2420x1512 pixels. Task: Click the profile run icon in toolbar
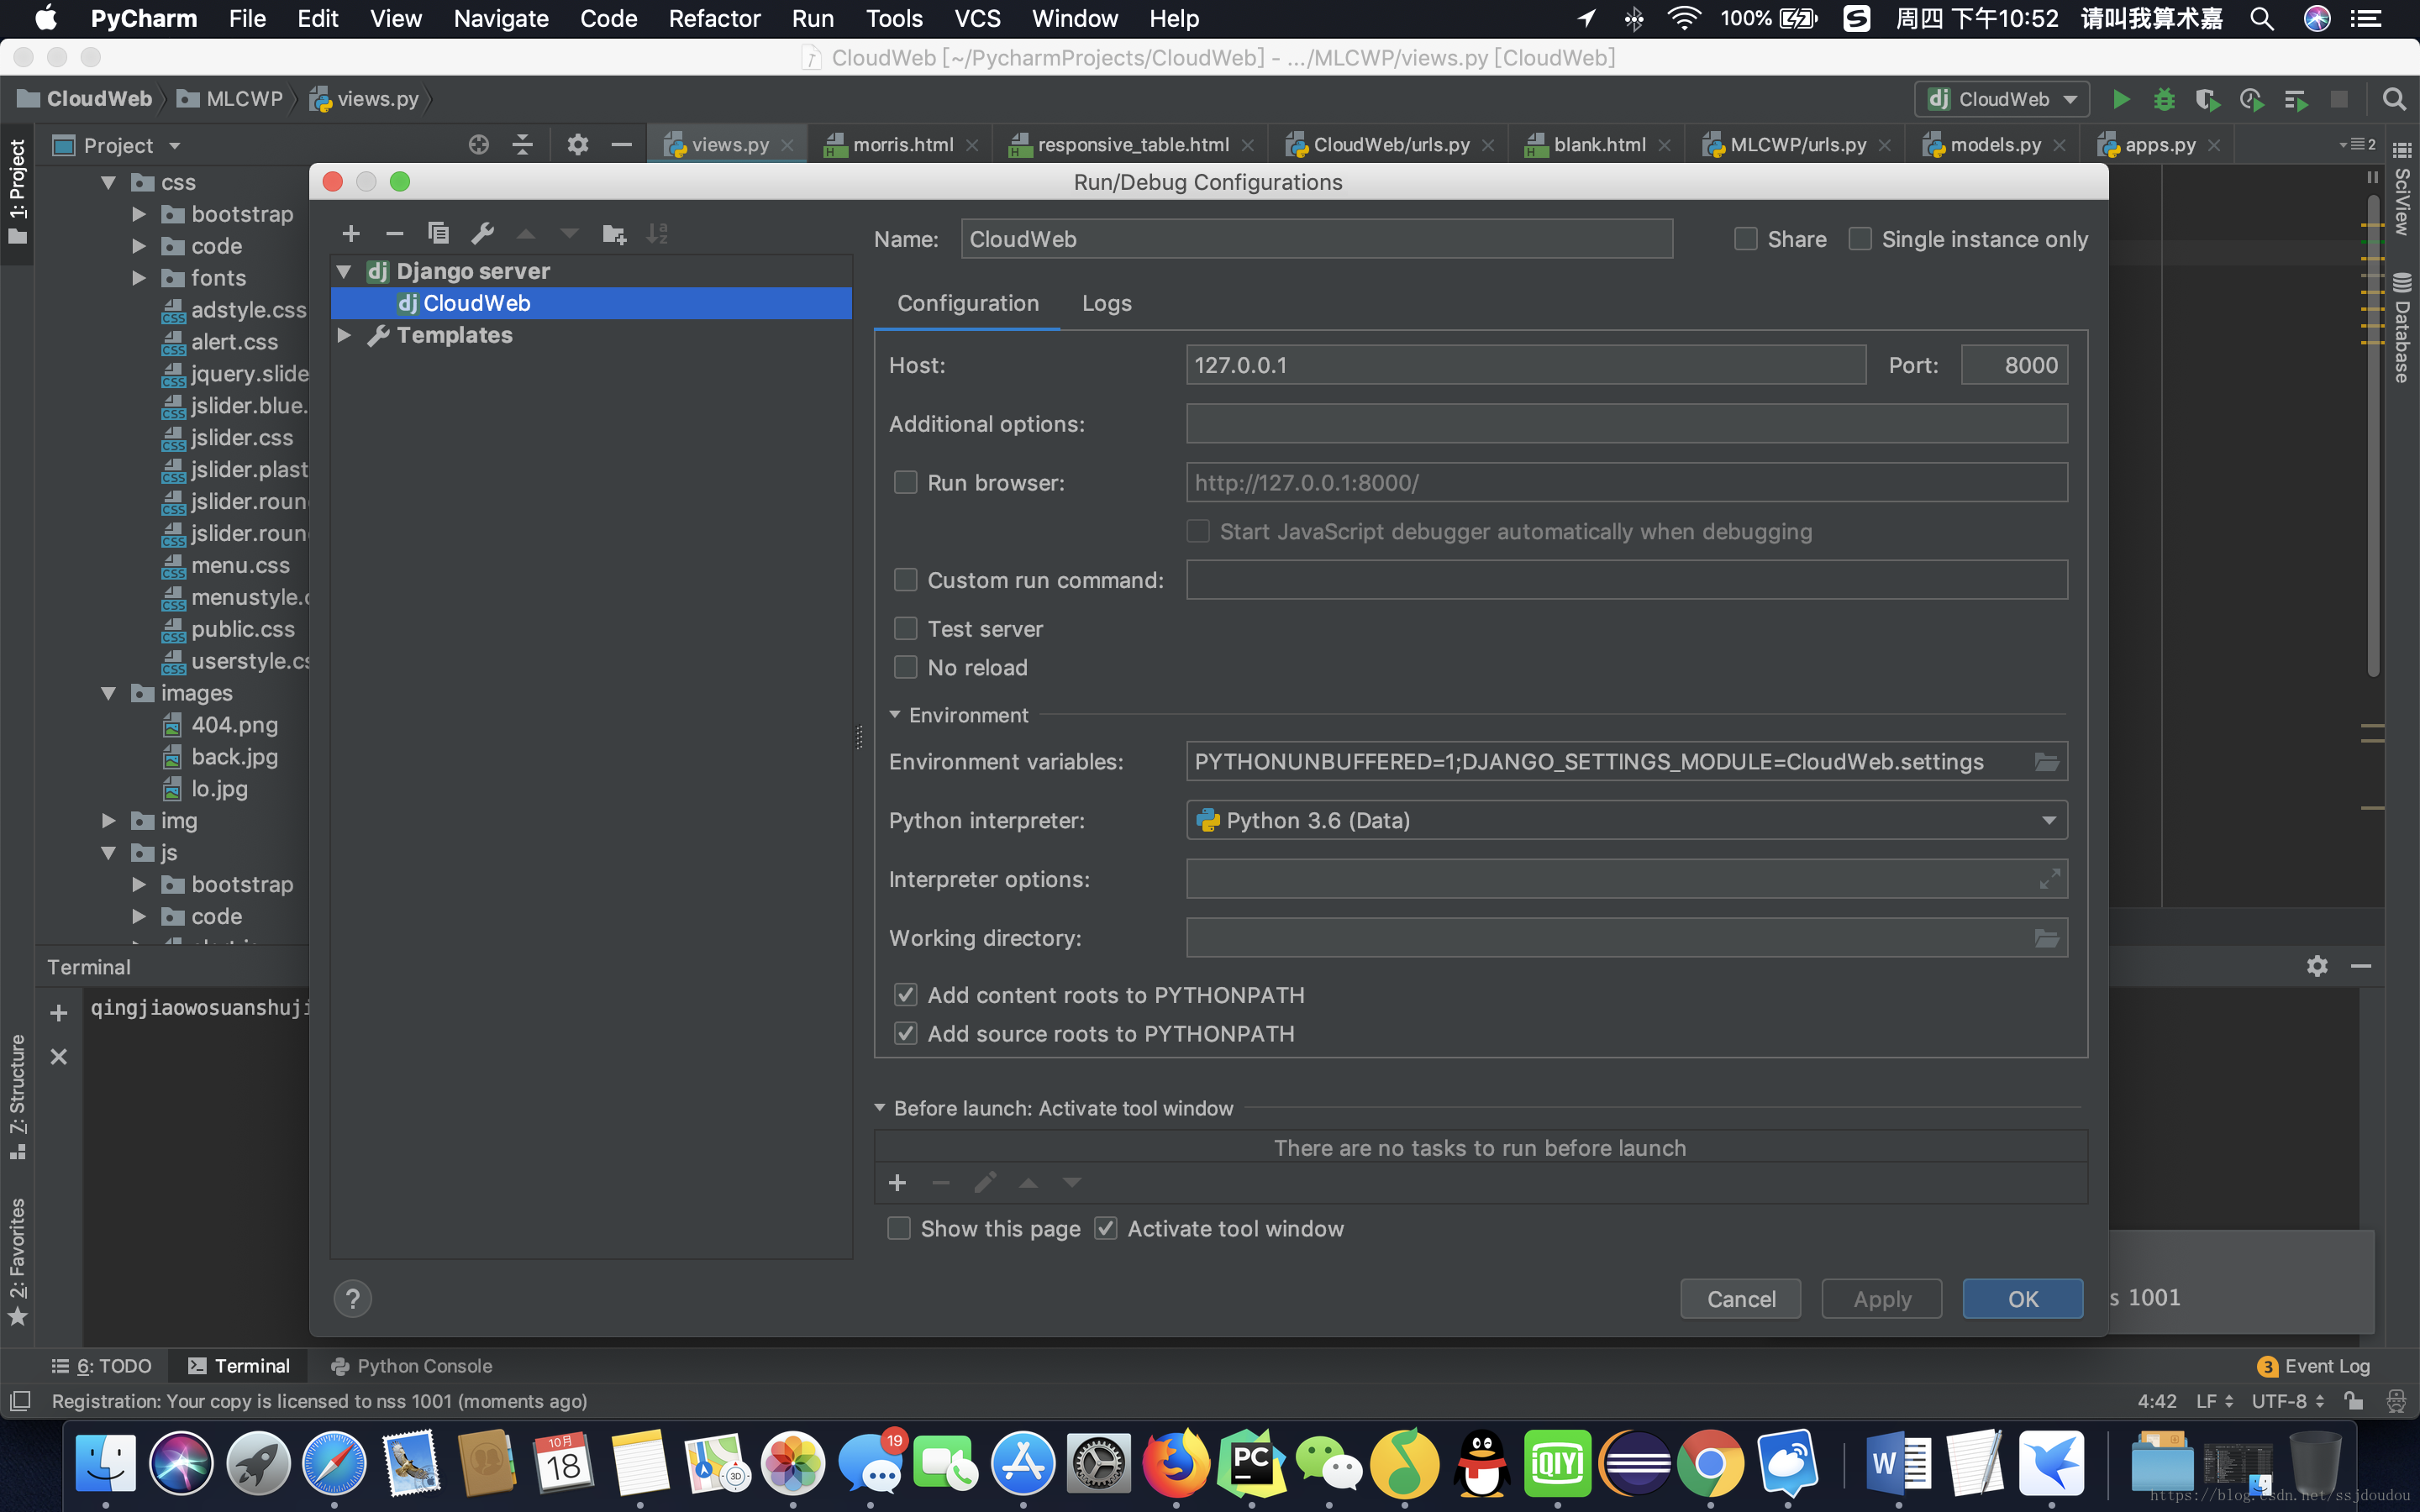coord(2251,99)
